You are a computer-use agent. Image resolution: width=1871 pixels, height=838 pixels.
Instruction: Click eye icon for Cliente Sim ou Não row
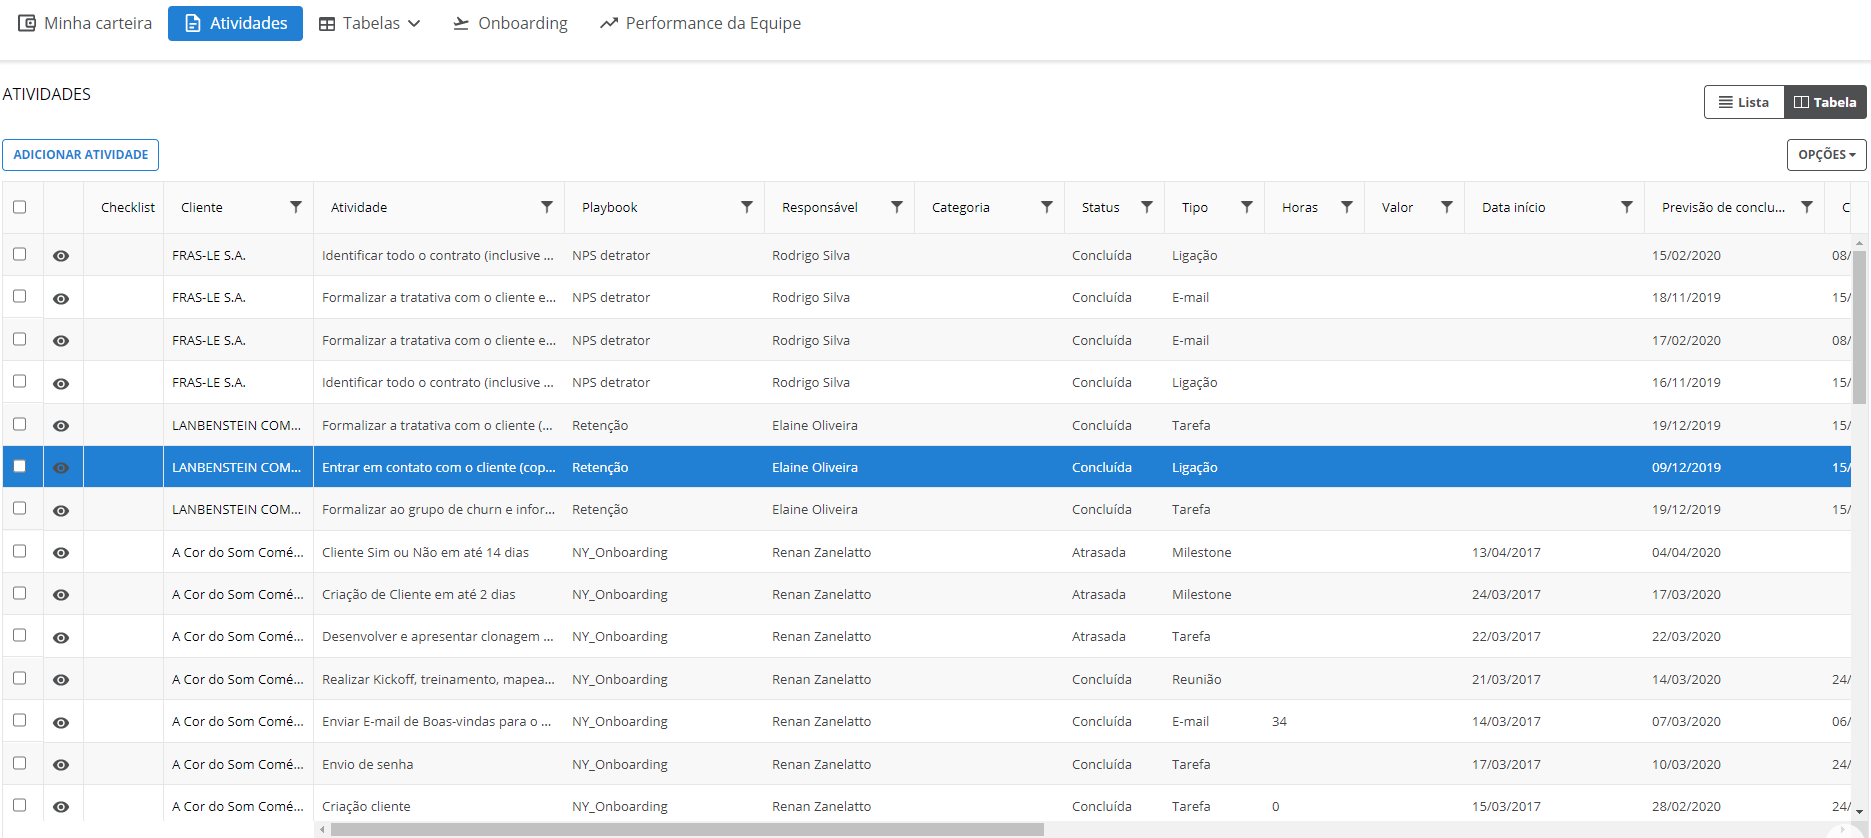(61, 553)
